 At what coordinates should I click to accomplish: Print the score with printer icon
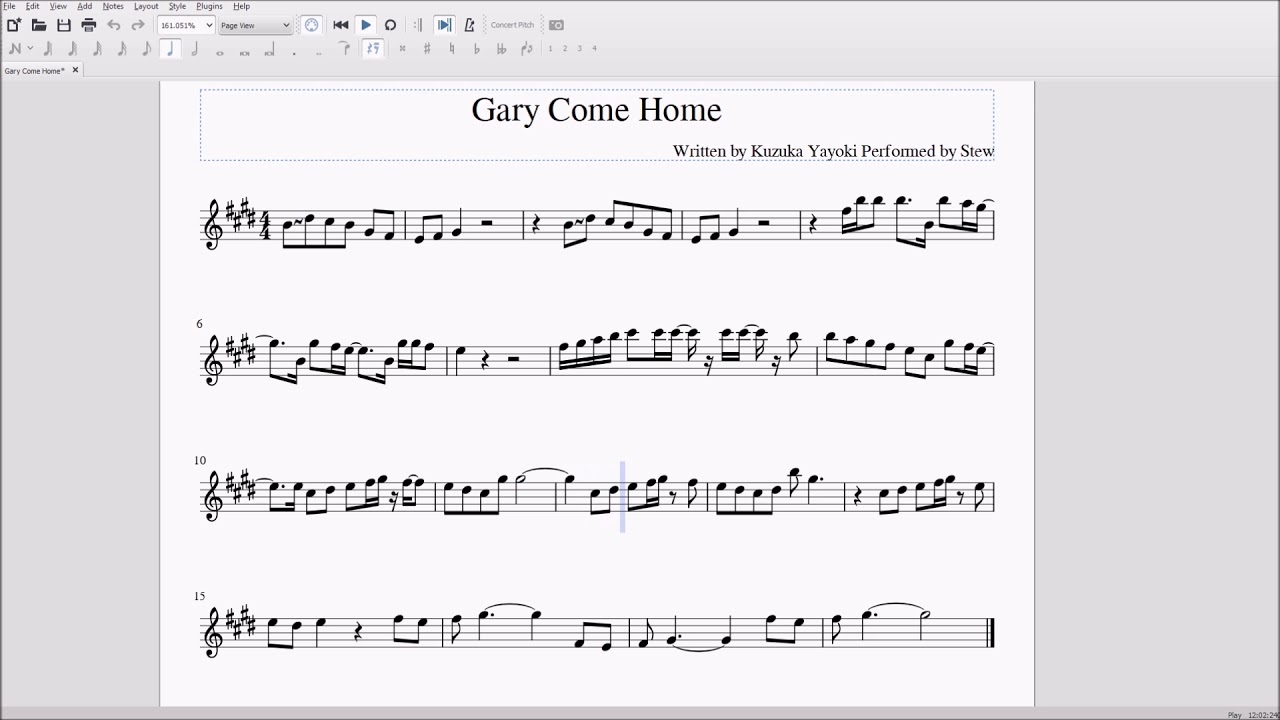(88, 25)
